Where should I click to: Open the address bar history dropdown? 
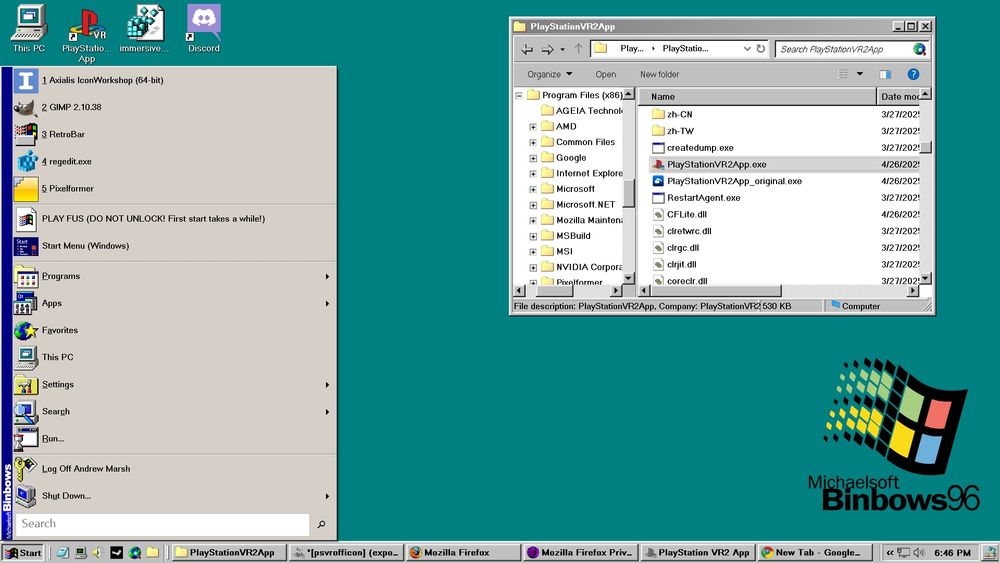coord(747,48)
